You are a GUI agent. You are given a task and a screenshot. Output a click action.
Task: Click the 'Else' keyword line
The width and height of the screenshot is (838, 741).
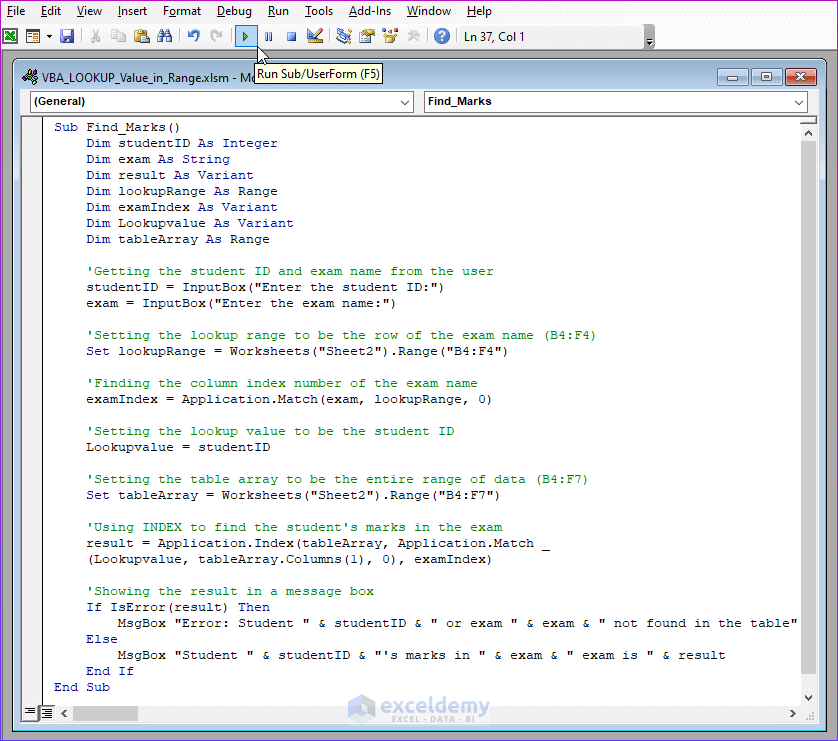point(102,639)
